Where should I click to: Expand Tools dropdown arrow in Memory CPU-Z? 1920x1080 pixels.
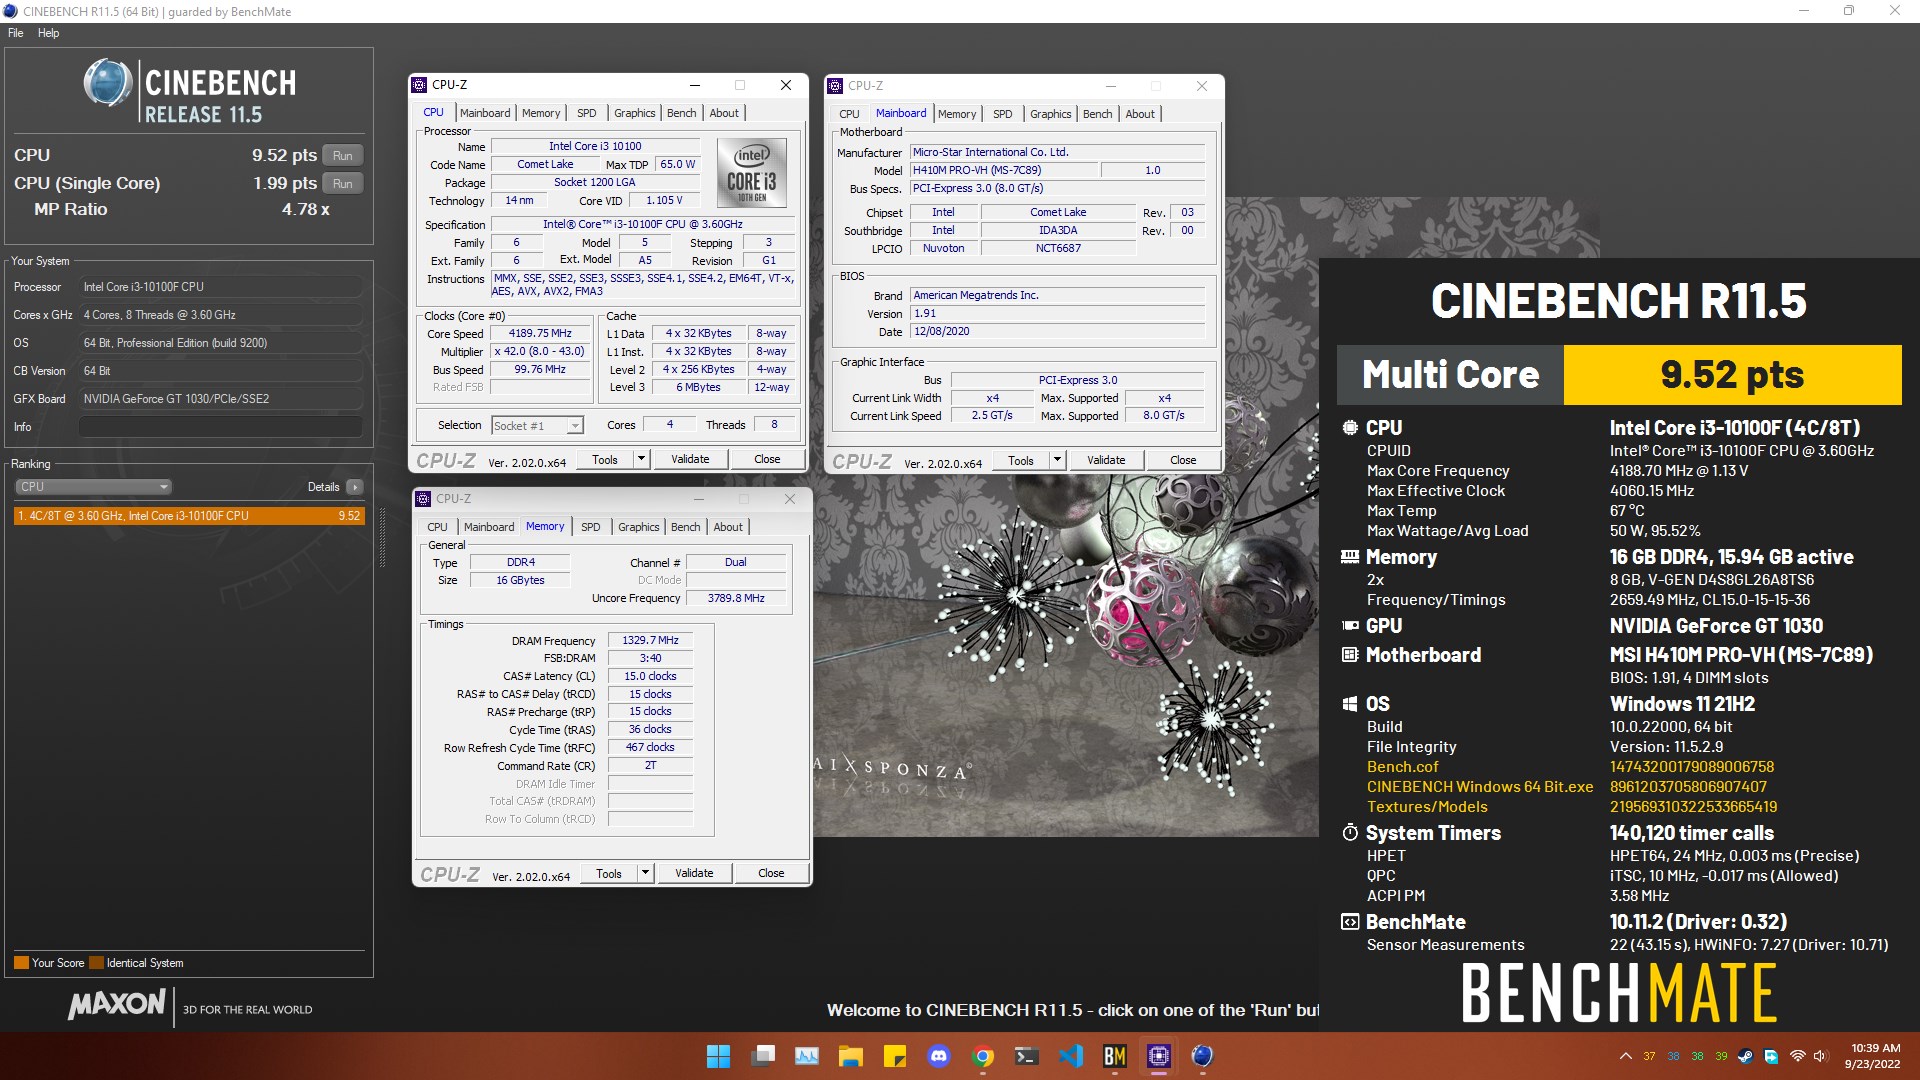646,874
